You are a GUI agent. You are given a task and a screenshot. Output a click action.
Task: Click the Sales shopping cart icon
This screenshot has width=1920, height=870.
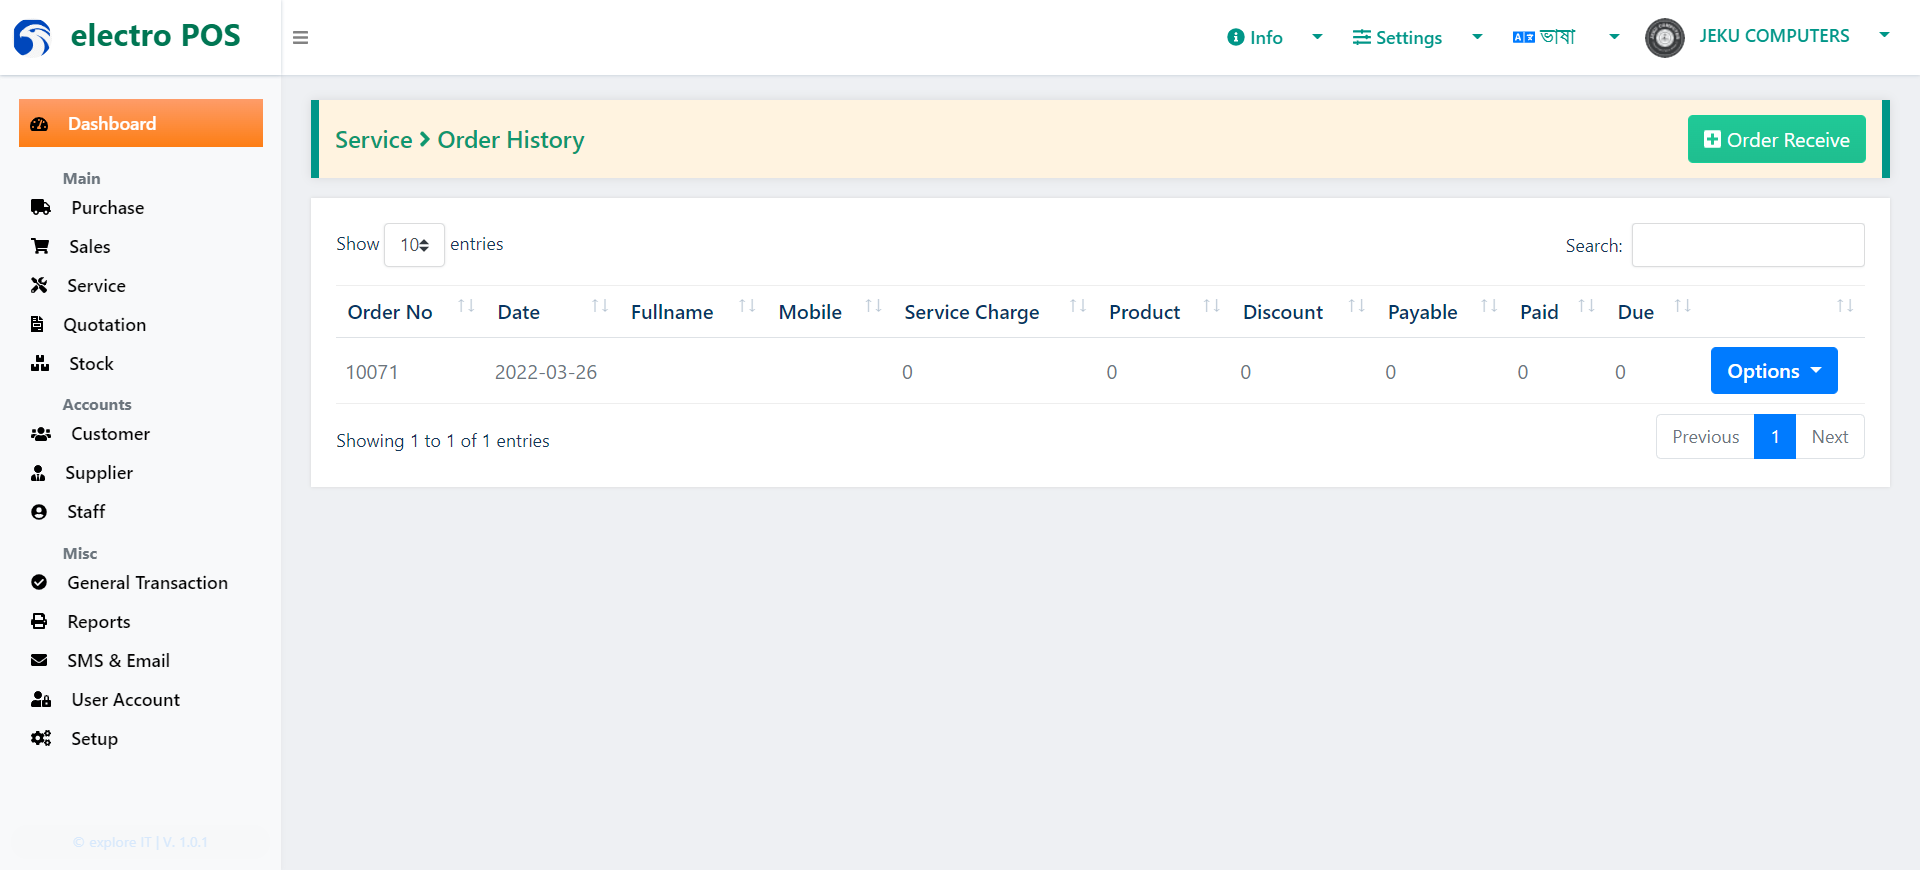tap(40, 246)
